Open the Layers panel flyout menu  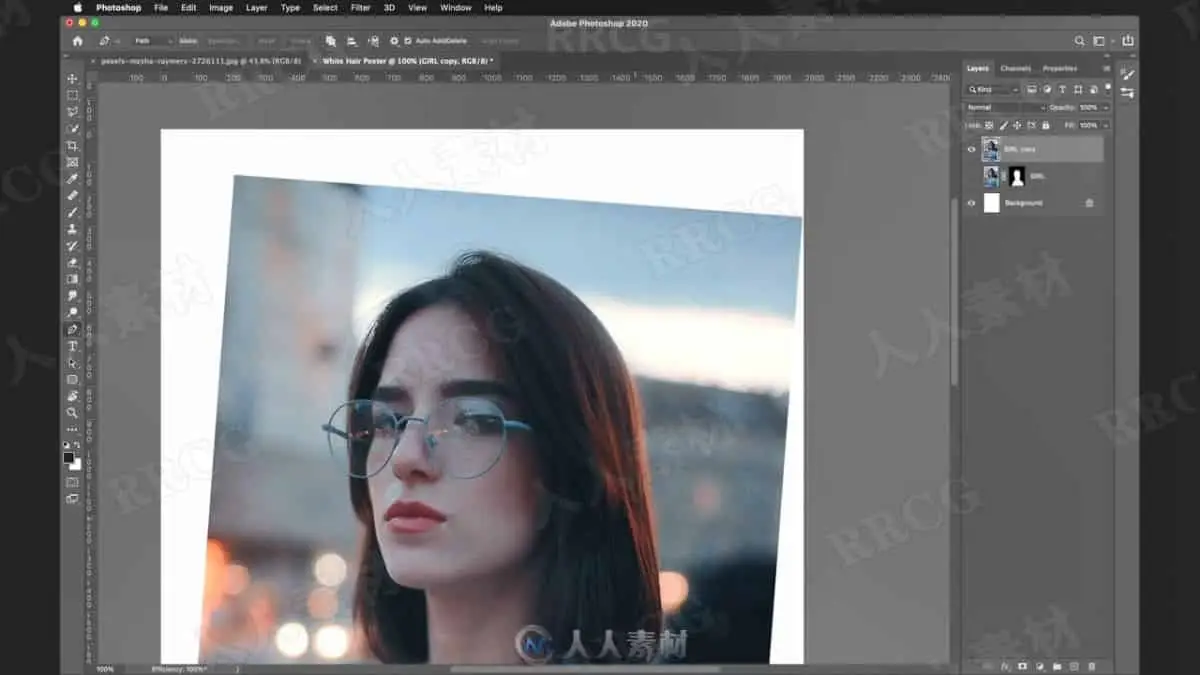(1106, 68)
